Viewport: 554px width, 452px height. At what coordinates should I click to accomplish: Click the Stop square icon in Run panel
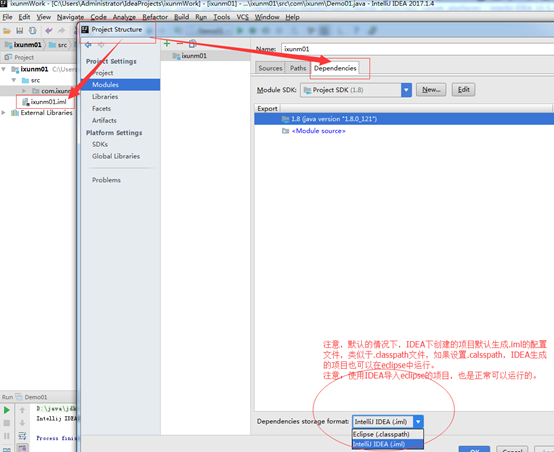pos(6,423)
